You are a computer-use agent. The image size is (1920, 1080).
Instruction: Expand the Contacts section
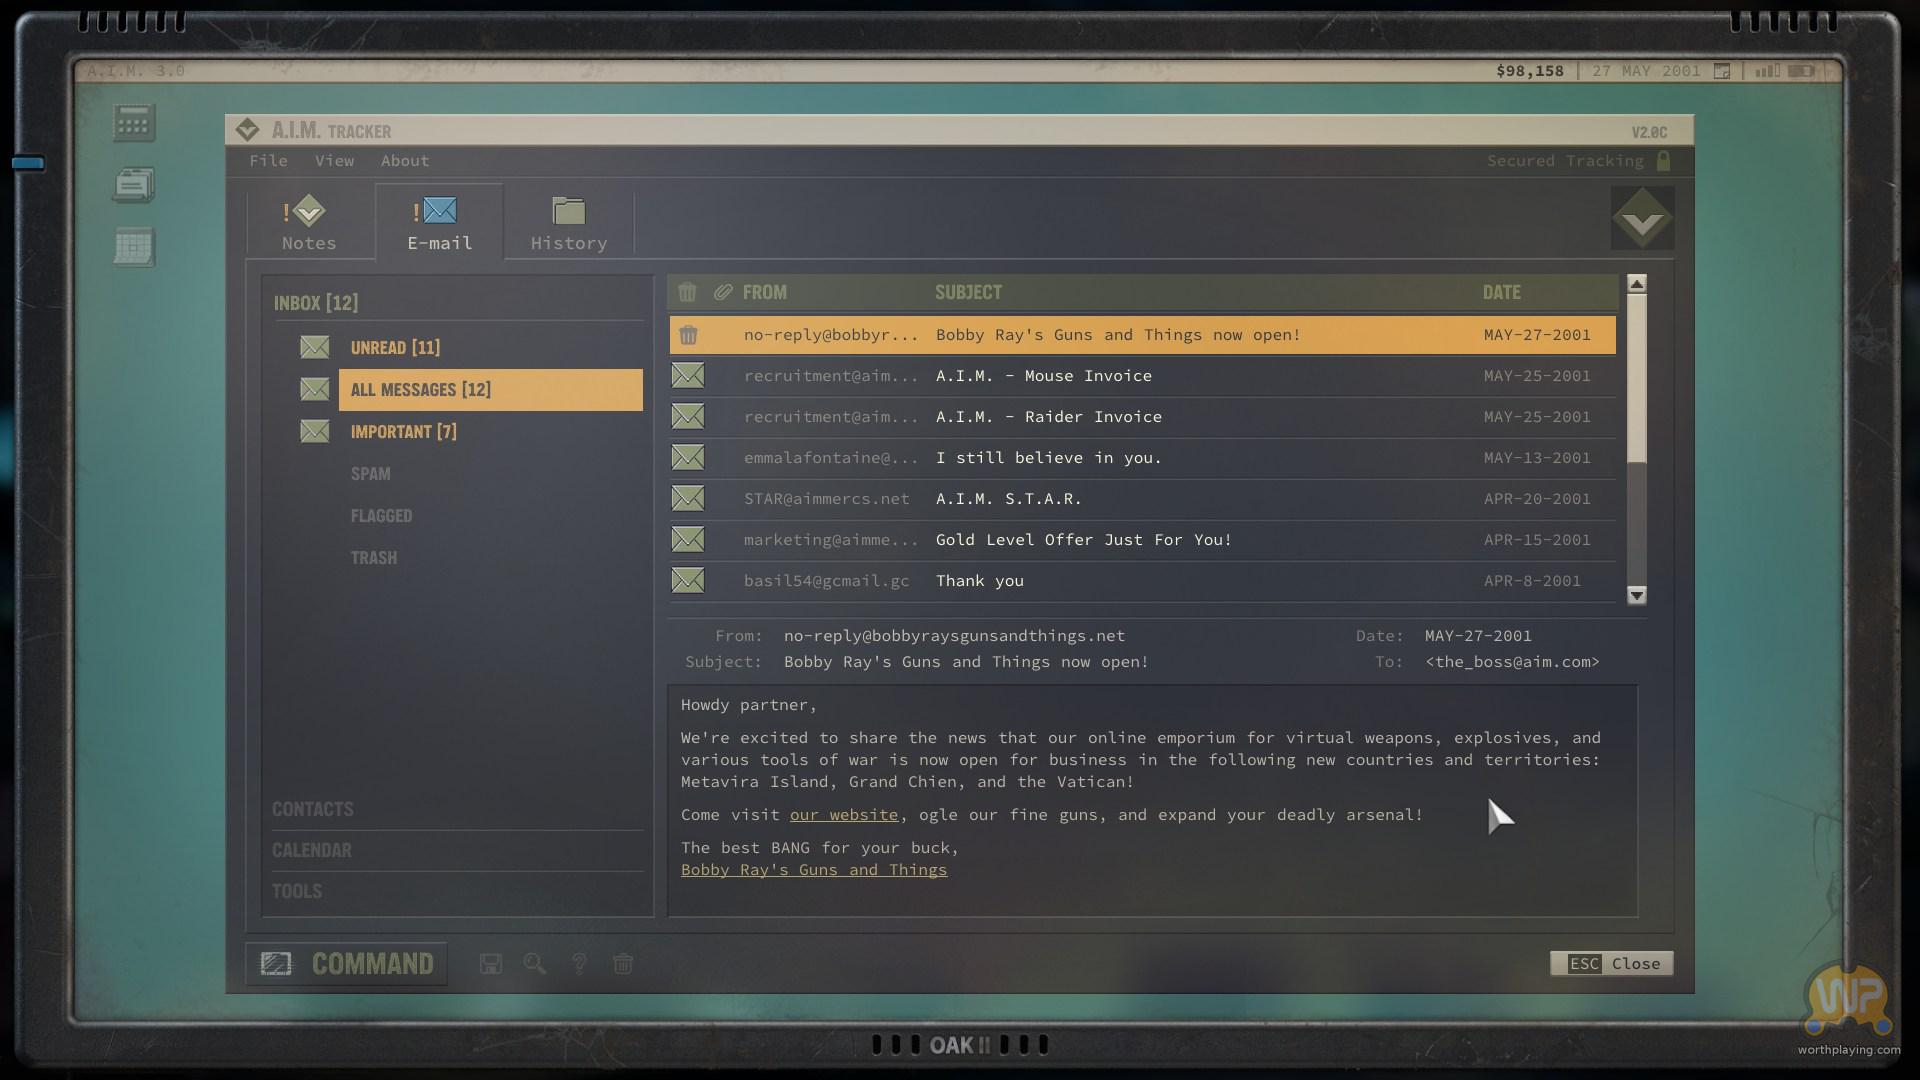click(x=313, y=809)
